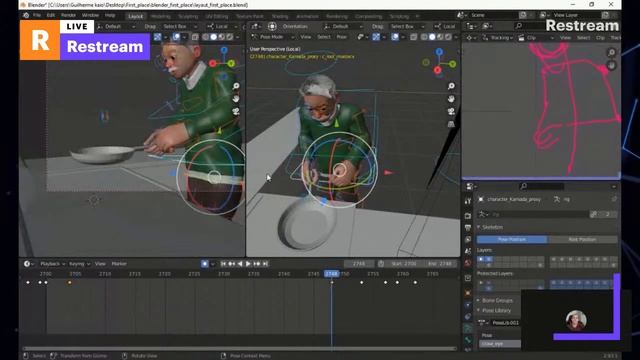Open the Render properties tab
This screenshot has height=360, width=640.
[x=468, y=216]
